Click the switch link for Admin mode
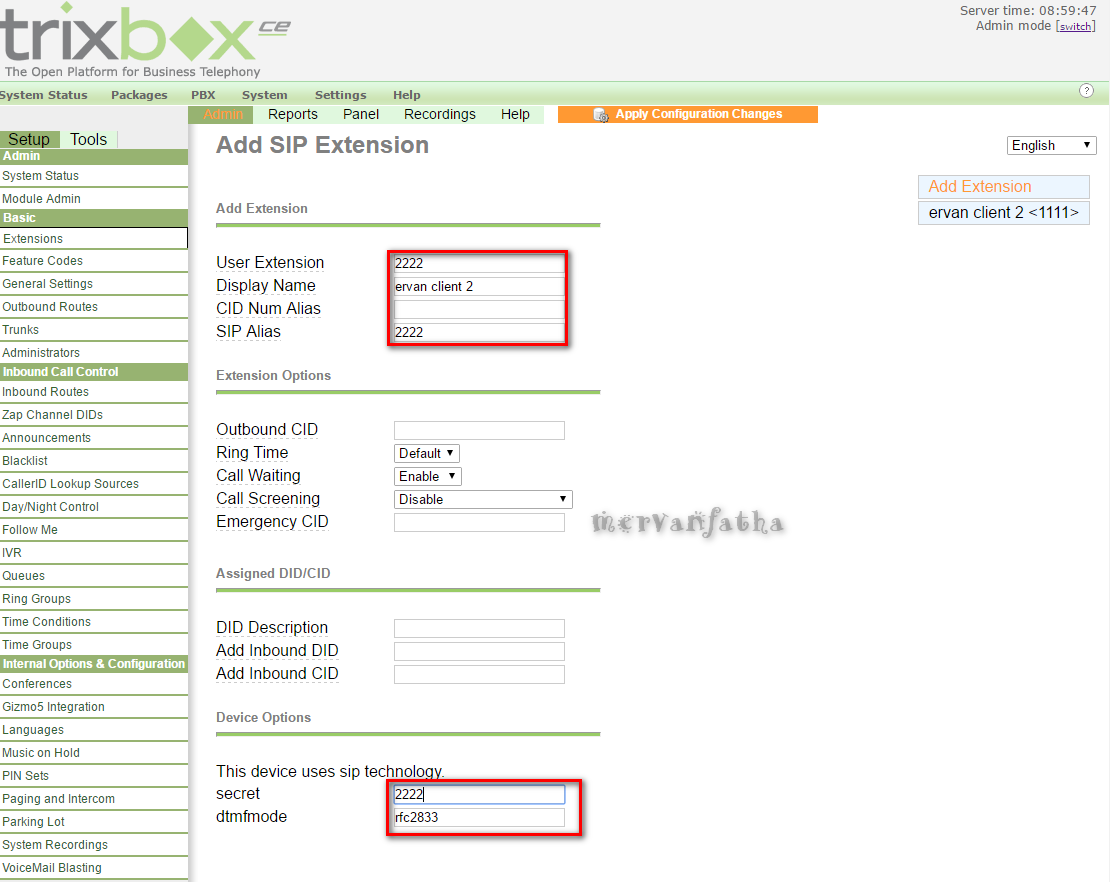The image size is (1110, 882). pos(1075,26)
